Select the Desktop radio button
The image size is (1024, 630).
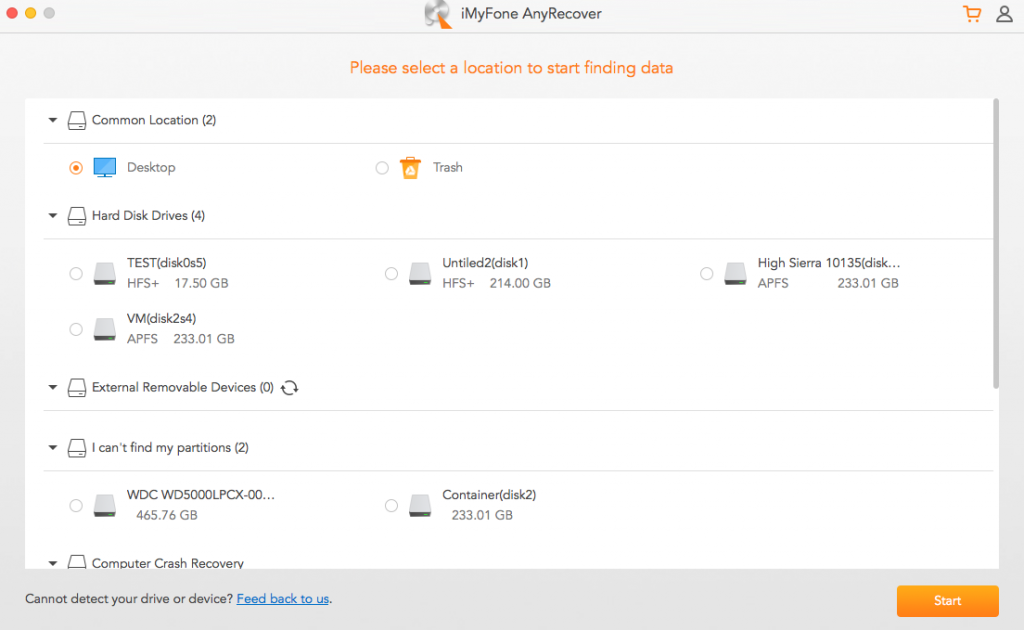pos(76,168)
